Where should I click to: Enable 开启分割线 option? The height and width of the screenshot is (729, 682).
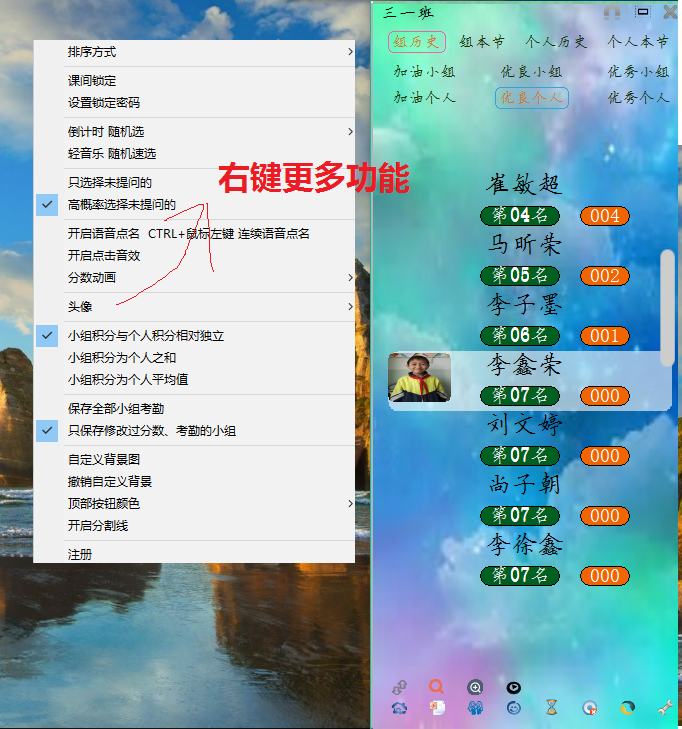click(x=195, y=526)
